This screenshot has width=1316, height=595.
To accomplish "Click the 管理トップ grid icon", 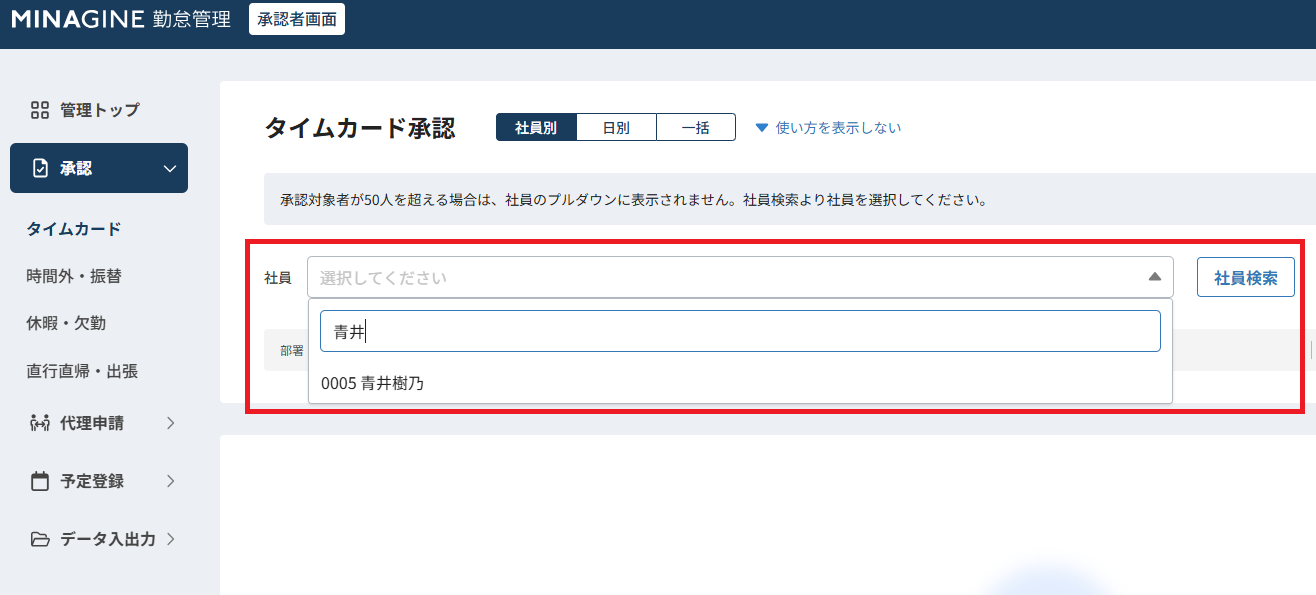I will (x=40, y=110).
